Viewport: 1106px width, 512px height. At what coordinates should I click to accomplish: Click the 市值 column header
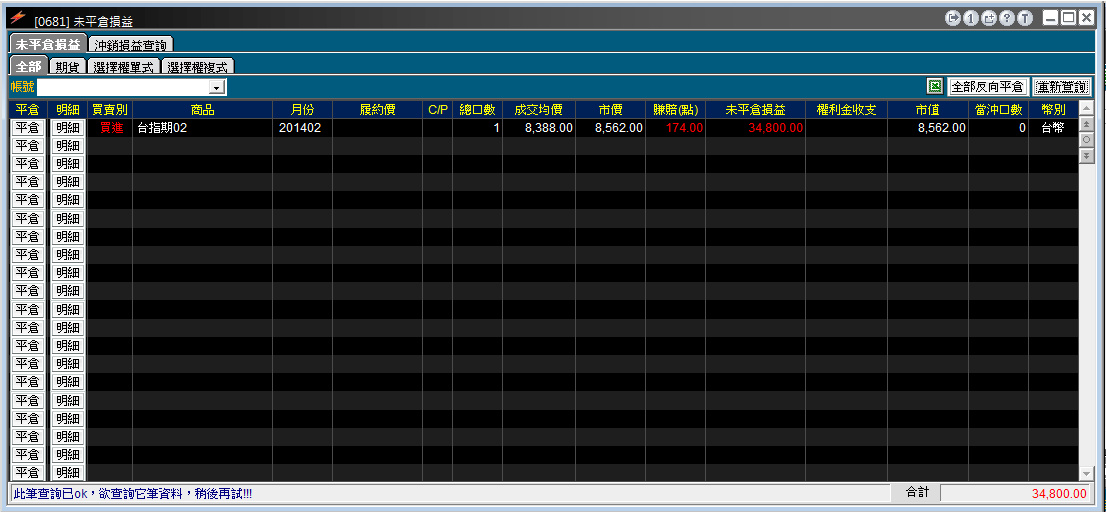click(928, 110)
